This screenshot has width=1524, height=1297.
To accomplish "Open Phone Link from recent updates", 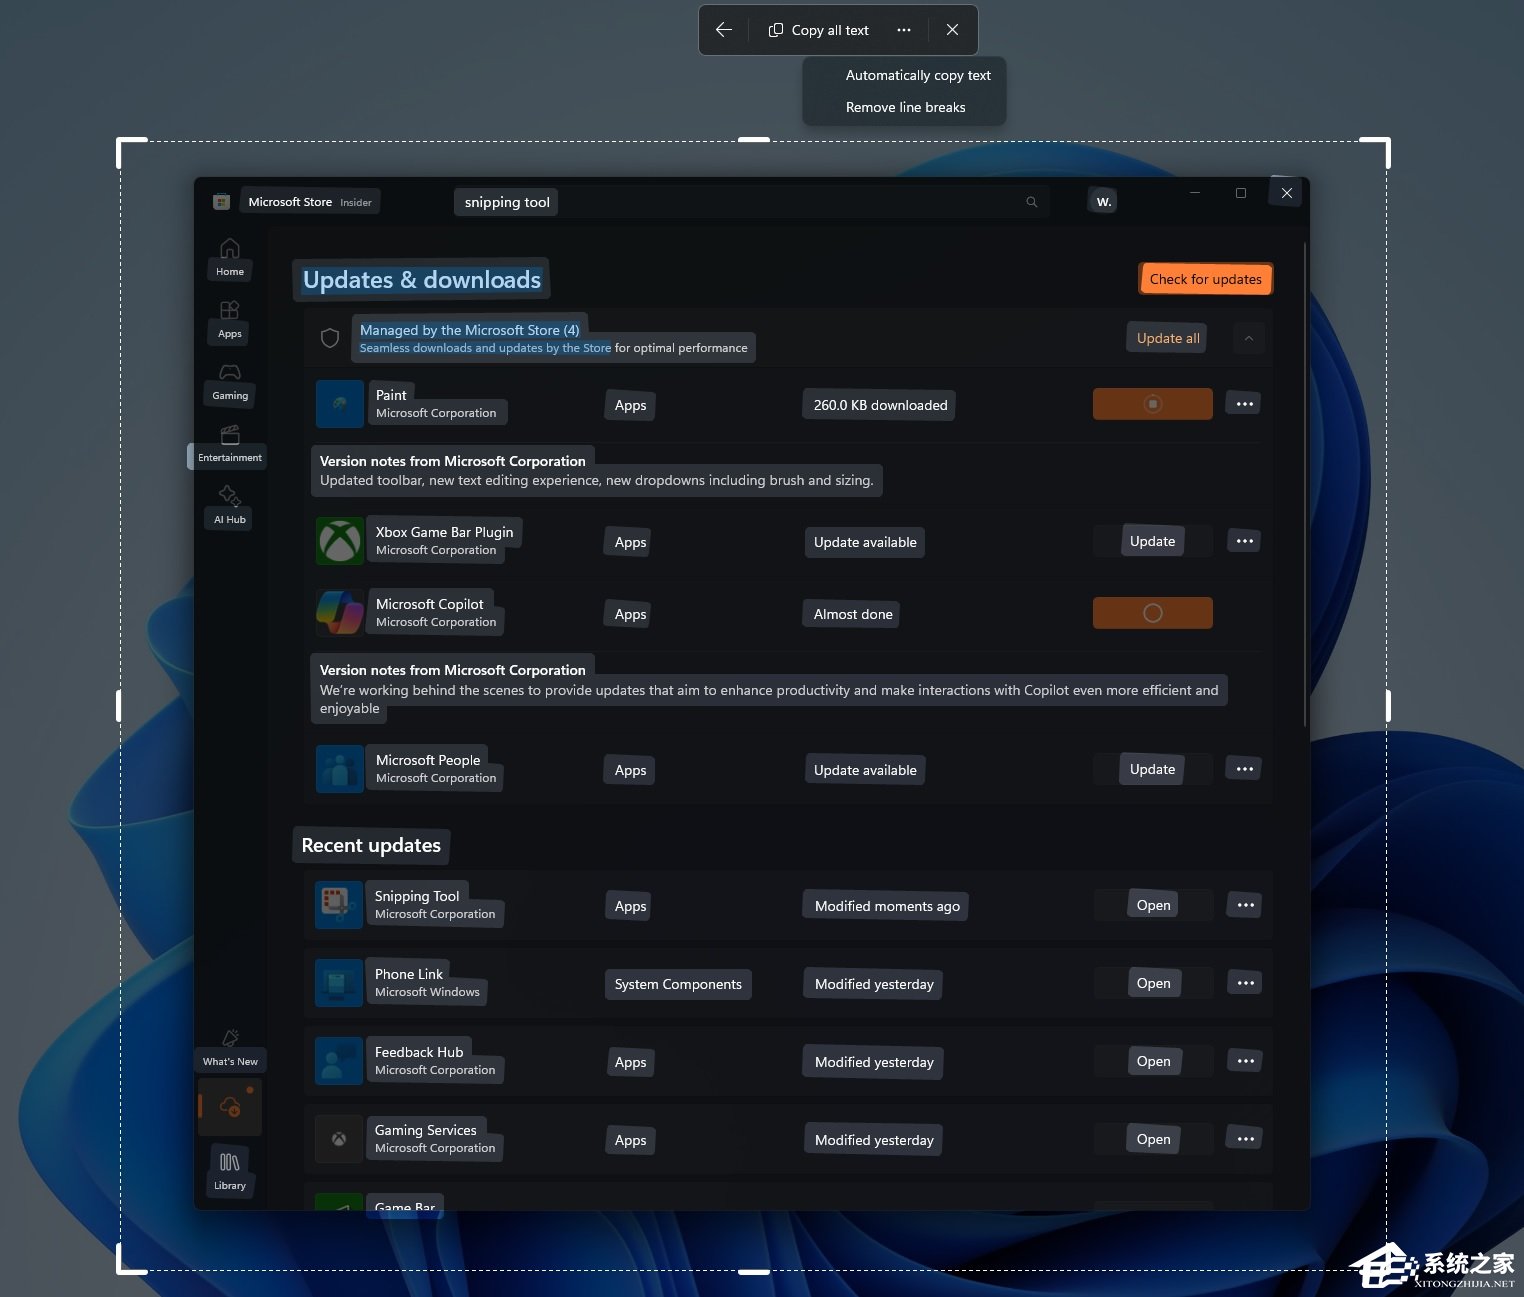I will [1154, 983].
